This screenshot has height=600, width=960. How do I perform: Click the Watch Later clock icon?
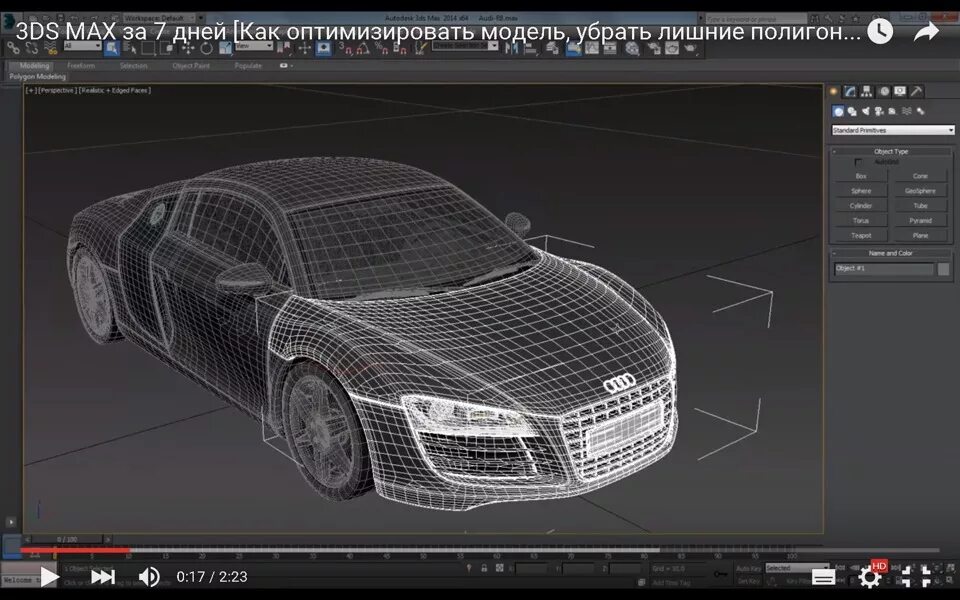coord(880,31)
